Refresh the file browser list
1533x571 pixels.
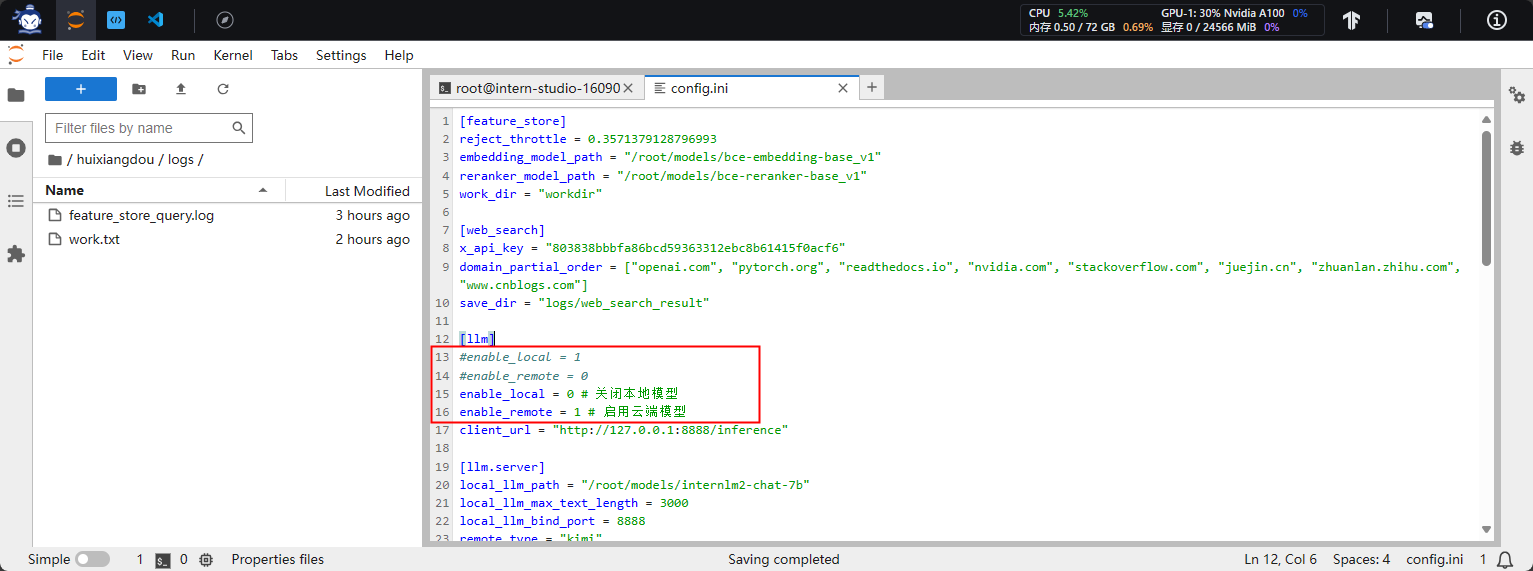pyautogui.click(x=223, y=89)
